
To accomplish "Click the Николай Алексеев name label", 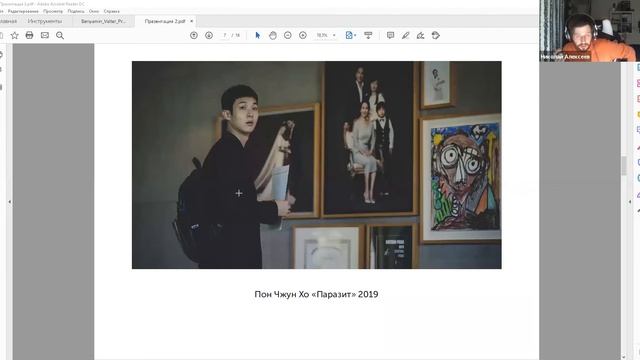I will point(565,57).
